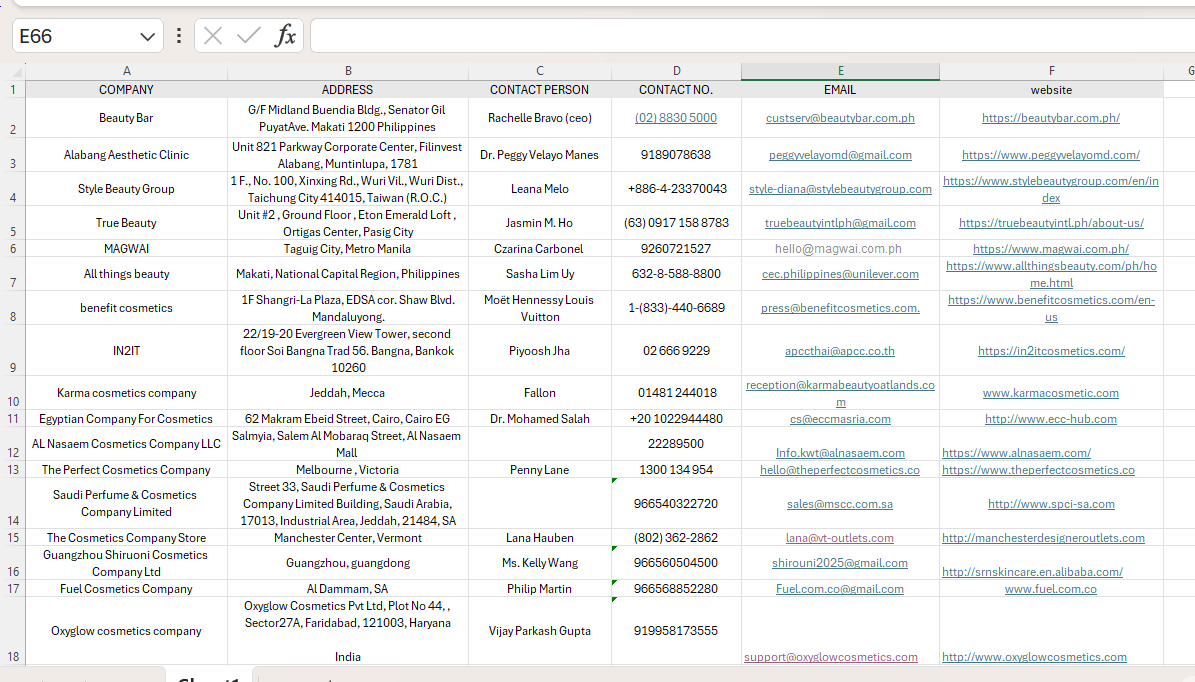Image resolution: width=1195 pixels, height=682 pixels.
Task: Open http://www.ecc-hub.com website link
Action: click(x=1051, y=419)
